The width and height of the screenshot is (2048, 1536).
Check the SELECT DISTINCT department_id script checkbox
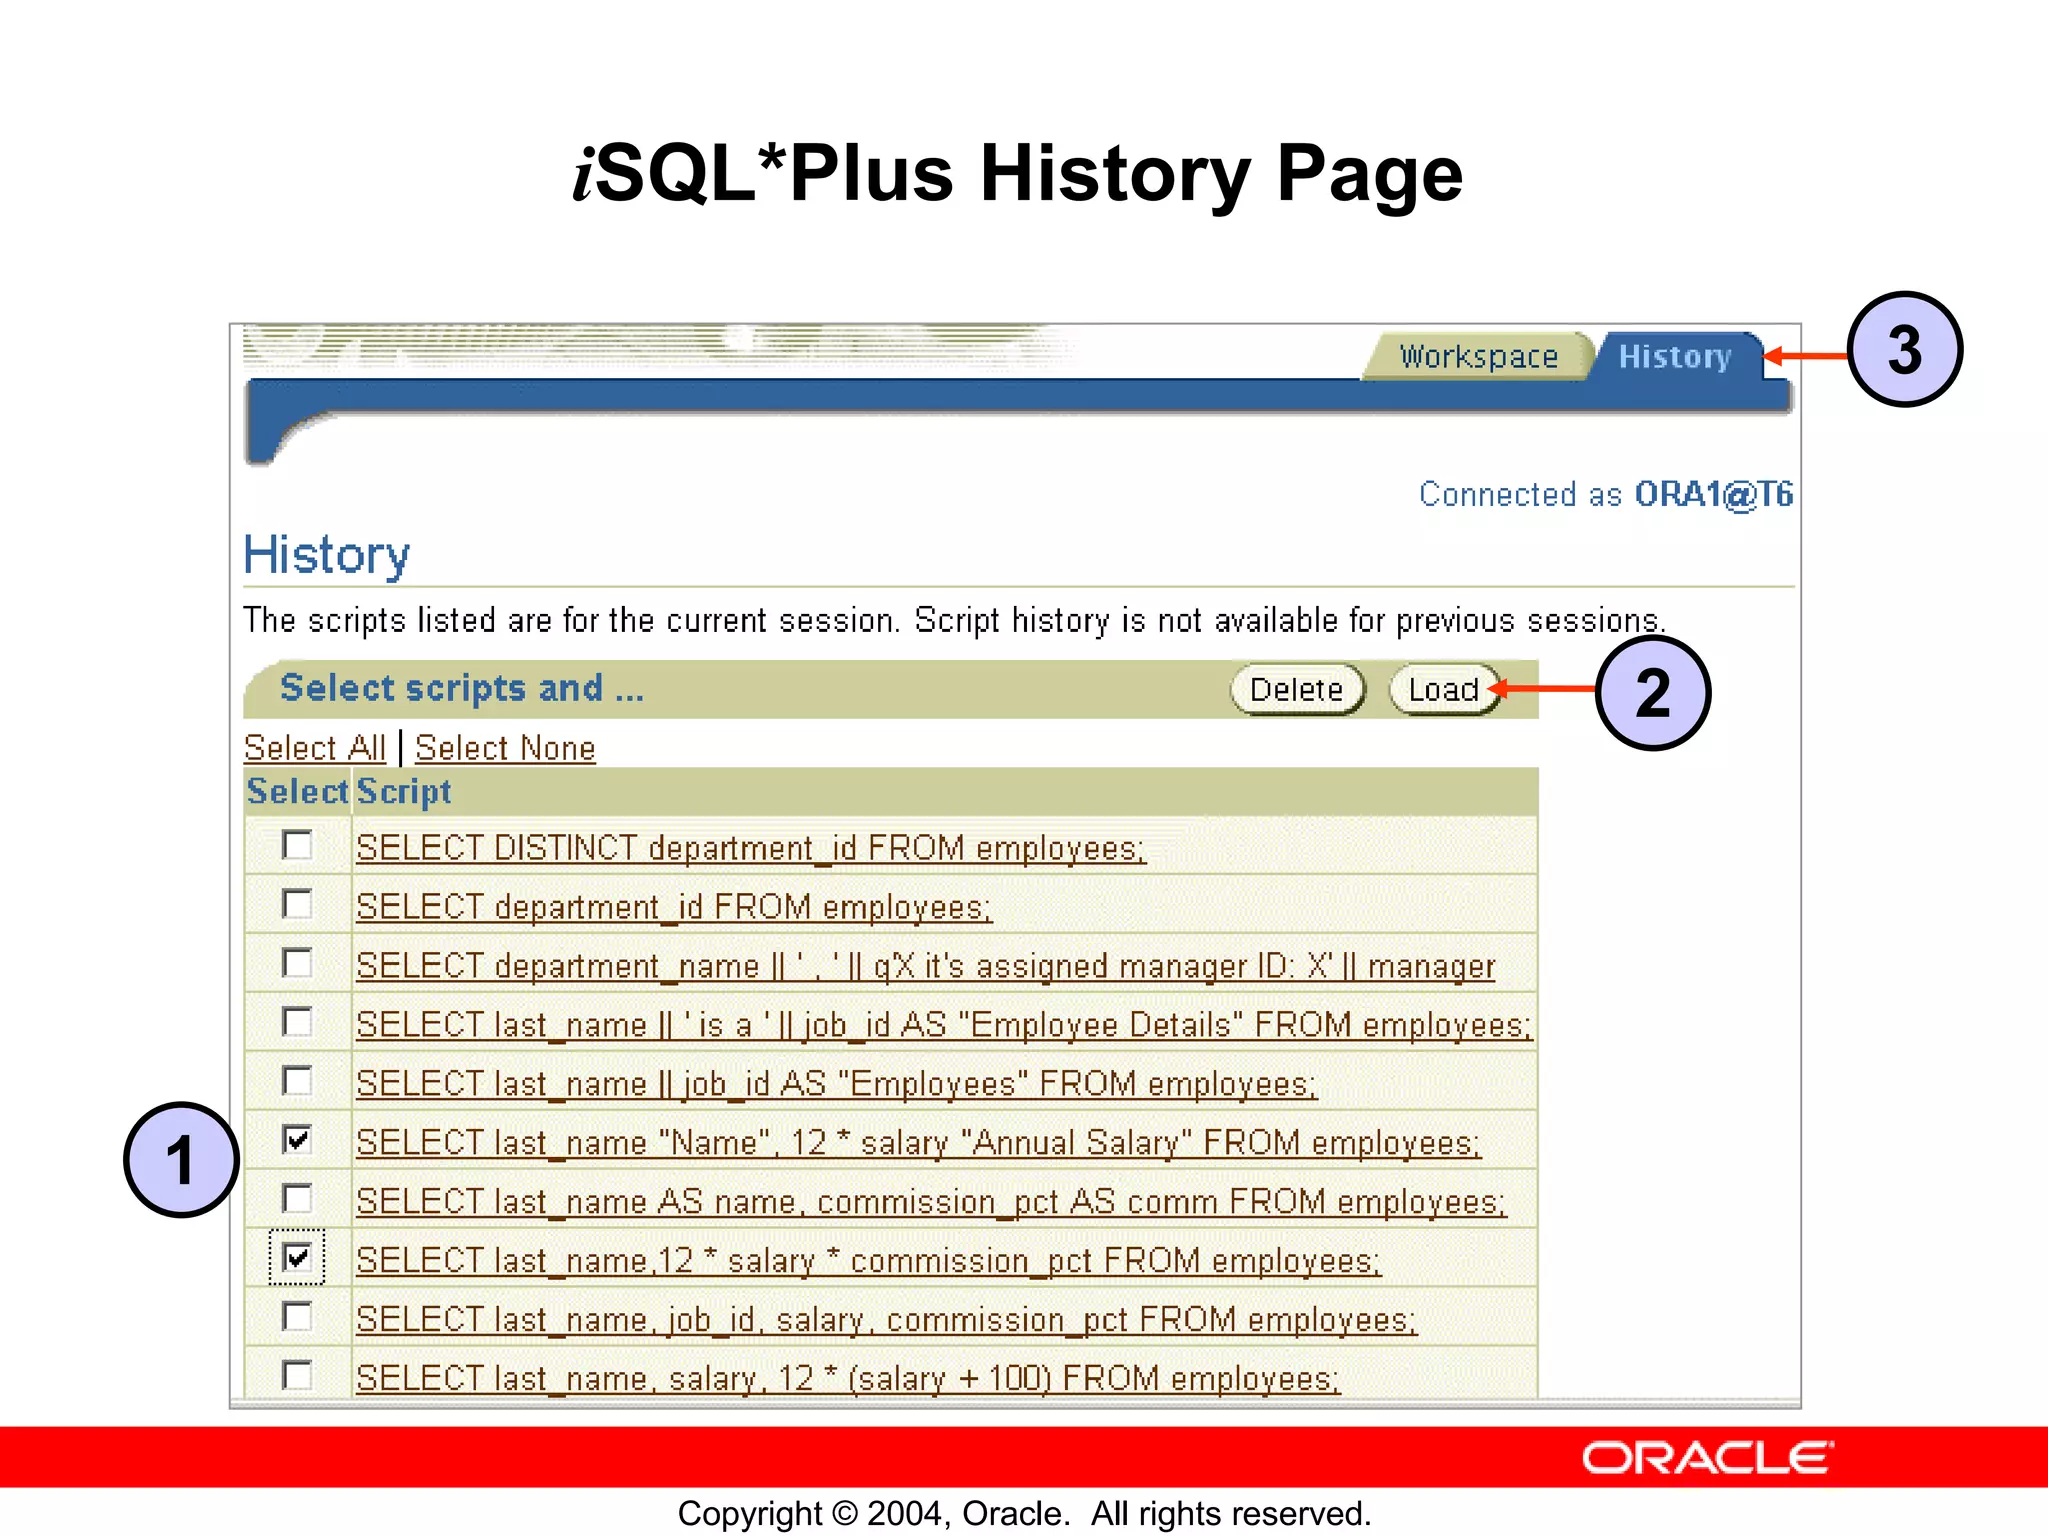click(x=297, y=846)
